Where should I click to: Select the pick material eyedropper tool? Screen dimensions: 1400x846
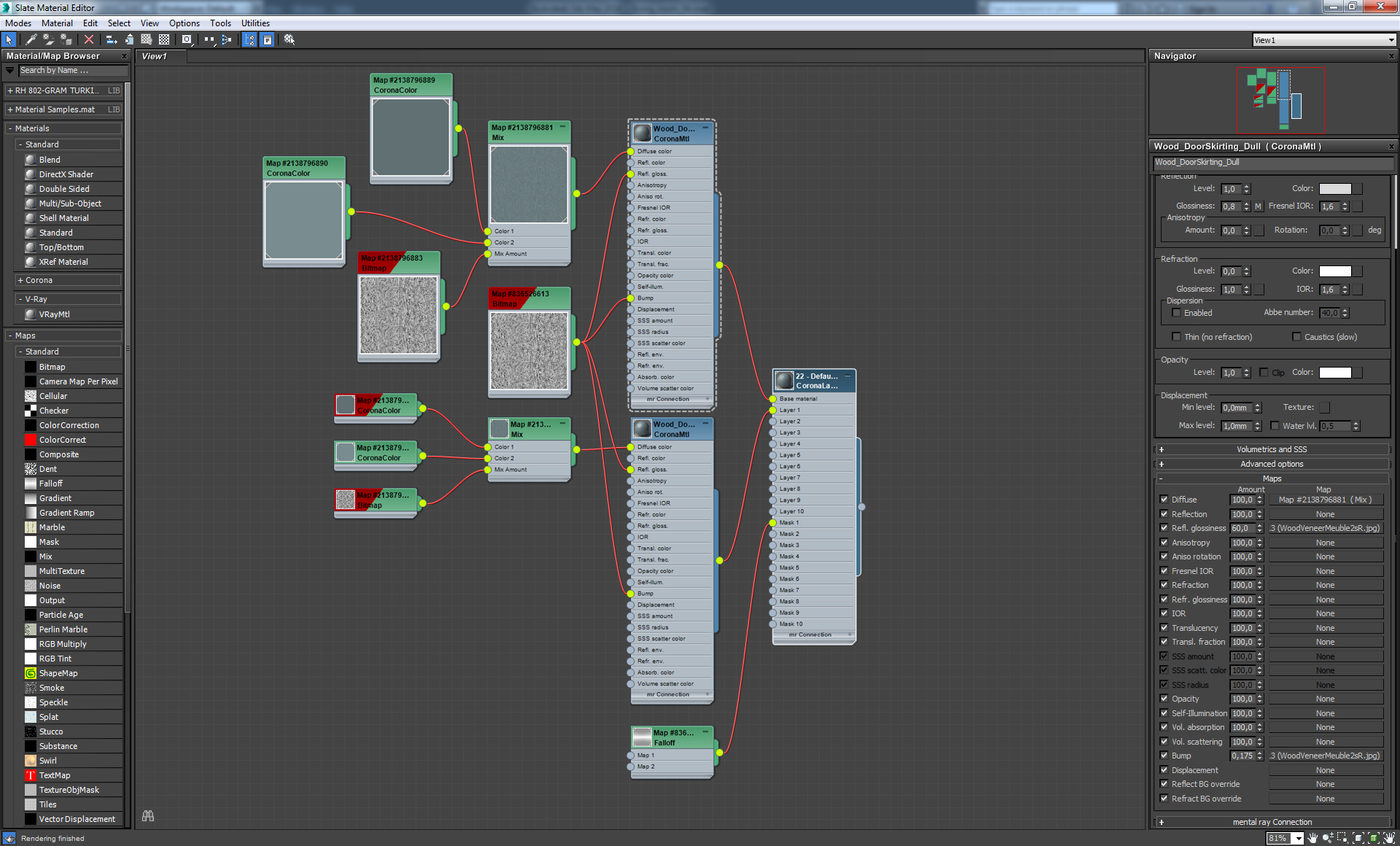pos(31,39)
